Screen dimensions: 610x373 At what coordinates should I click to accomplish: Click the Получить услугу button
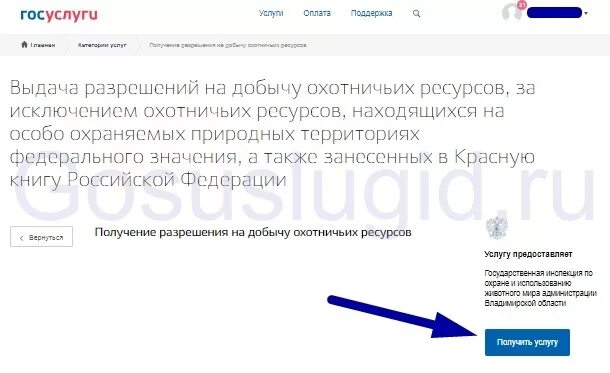[x=527, y=342]
